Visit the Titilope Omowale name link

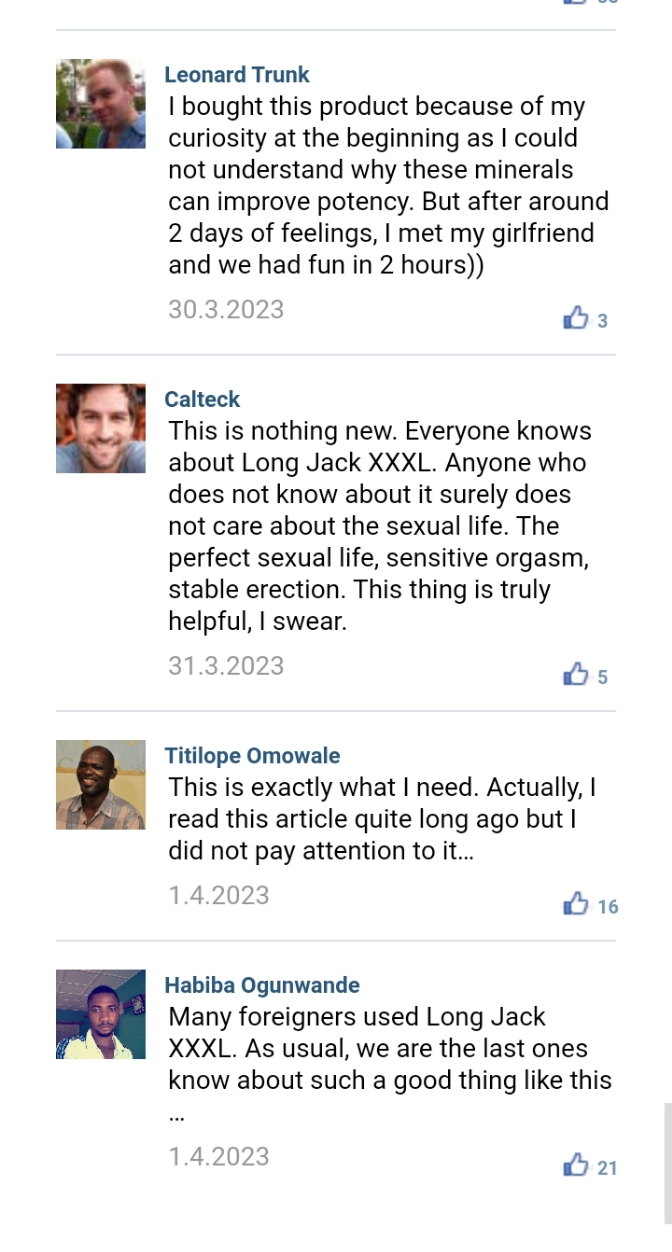pyautogui.click(x=252, y=756)
